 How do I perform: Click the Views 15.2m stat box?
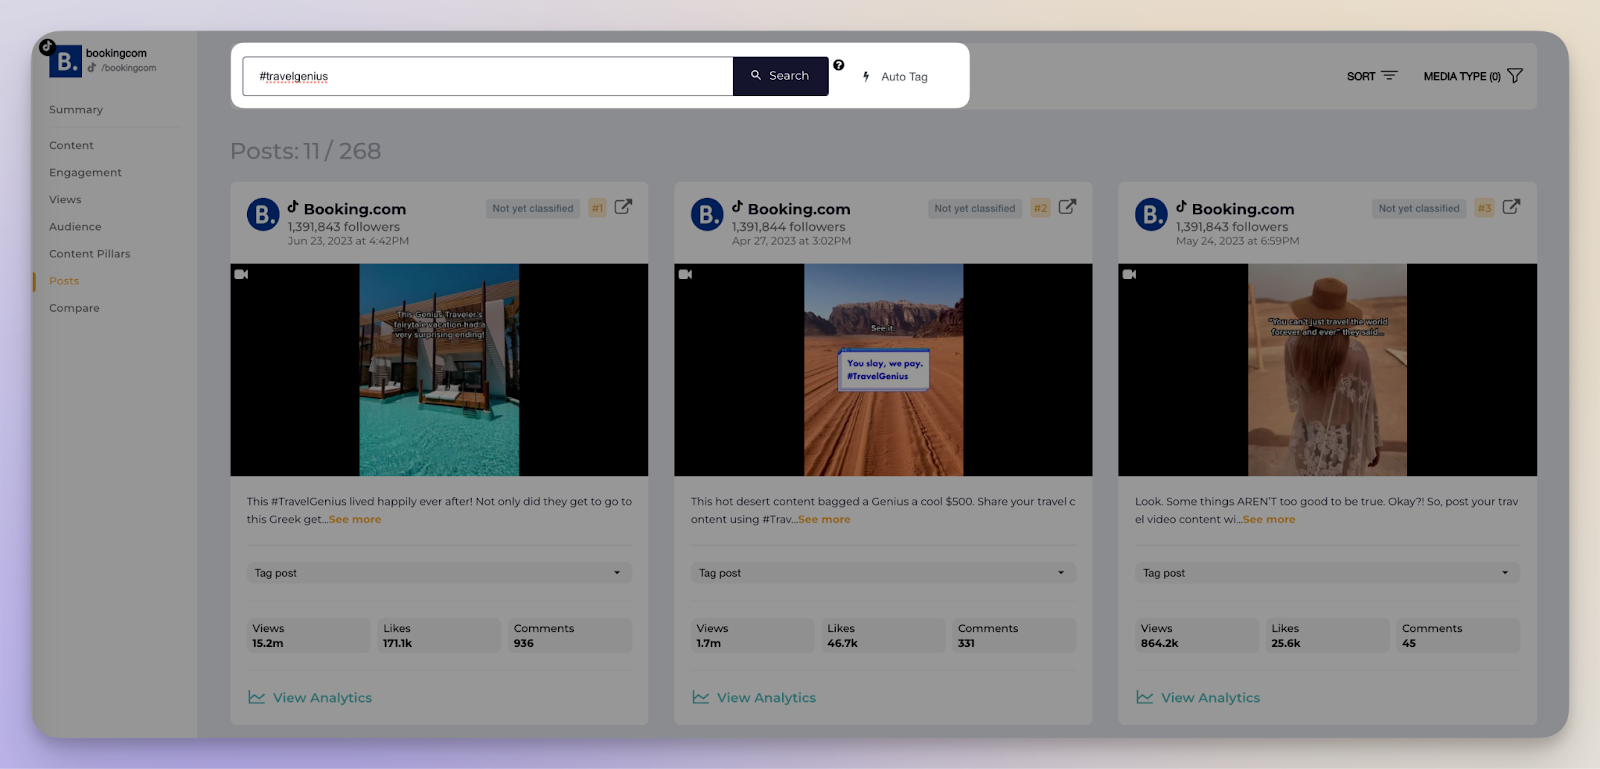308,636
